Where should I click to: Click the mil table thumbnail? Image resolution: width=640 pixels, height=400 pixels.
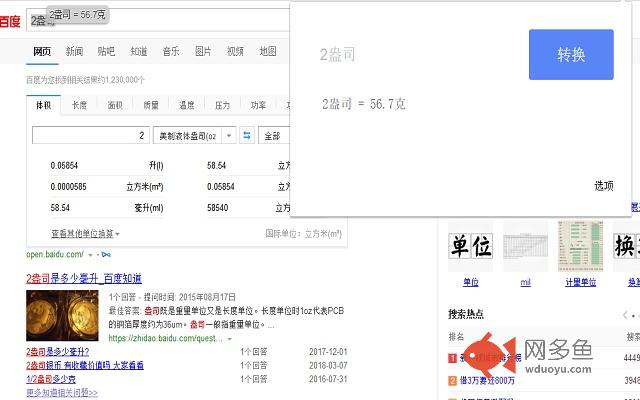[525, 246]
